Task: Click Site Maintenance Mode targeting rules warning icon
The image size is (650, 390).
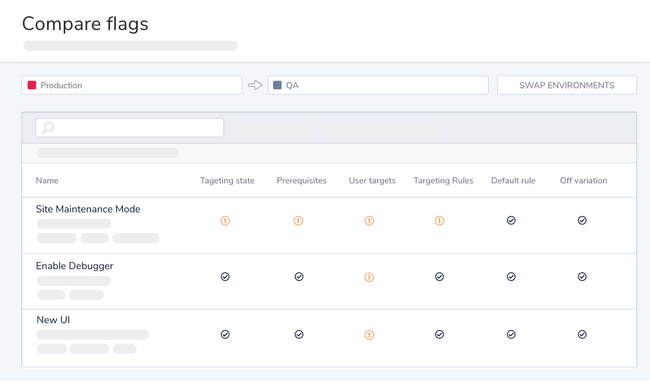Action: tap(439, 220)
